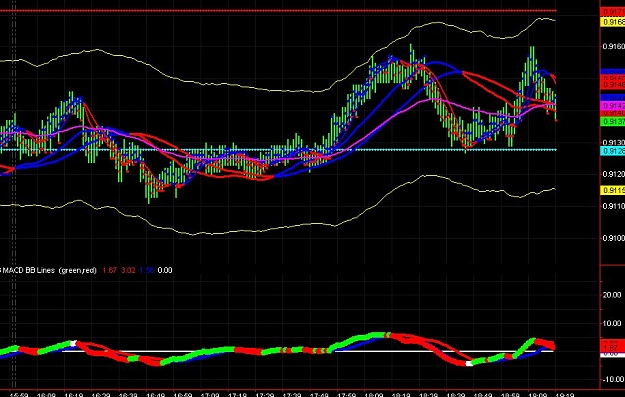
Task: Select the cyan 0.912 price level marker
Action: (613, 151)
